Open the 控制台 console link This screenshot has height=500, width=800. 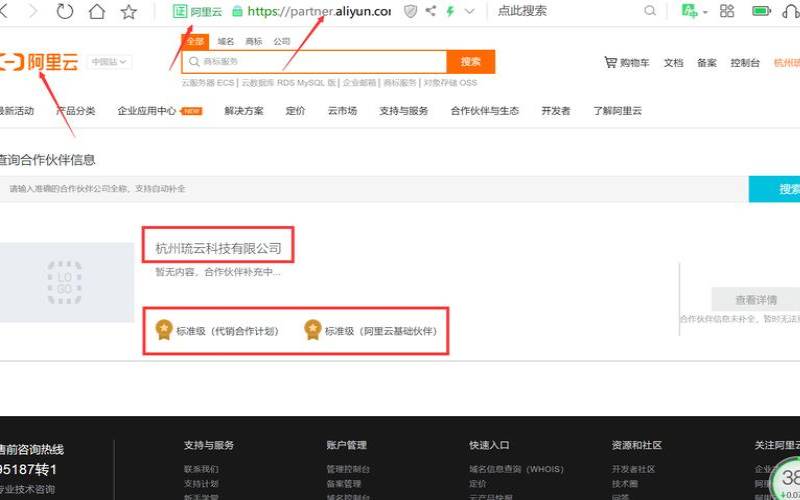[745, 63]
